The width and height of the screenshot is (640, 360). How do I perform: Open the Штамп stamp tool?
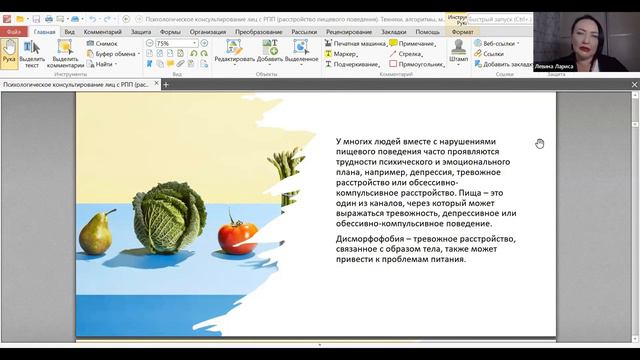[458, 51]
